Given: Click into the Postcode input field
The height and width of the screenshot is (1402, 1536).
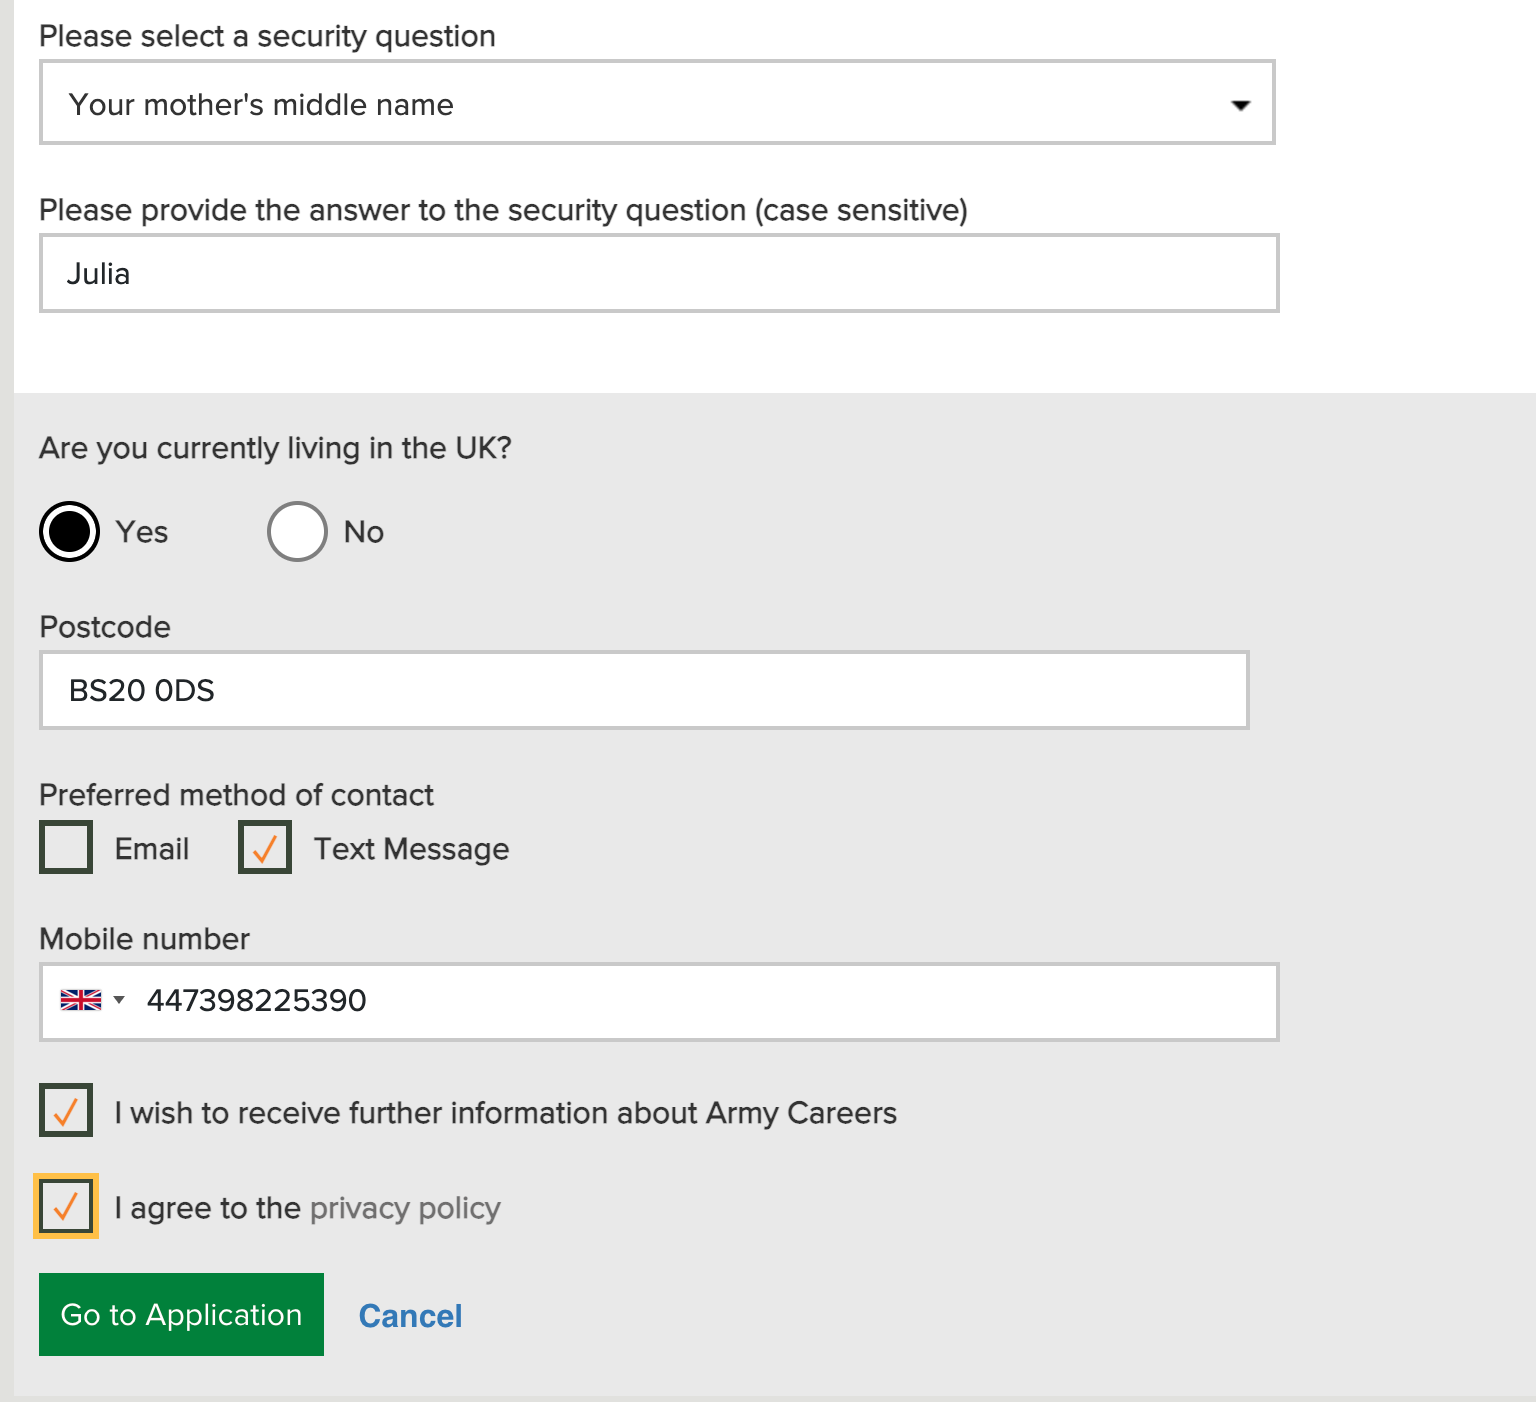Looking at the screenshot, I should (644, 690).
